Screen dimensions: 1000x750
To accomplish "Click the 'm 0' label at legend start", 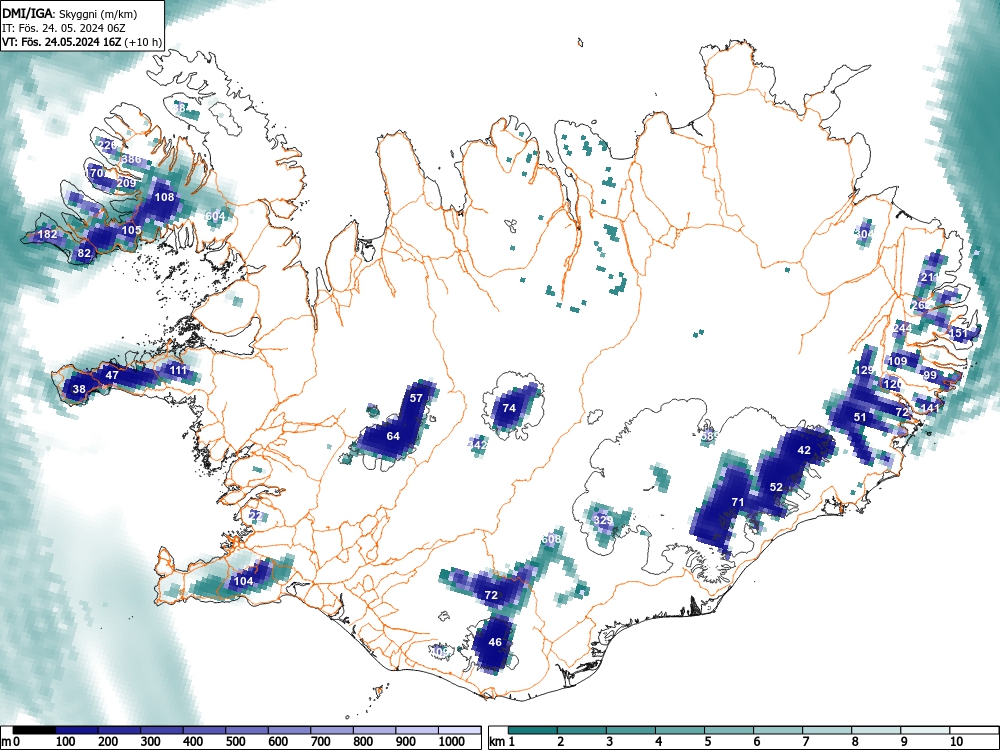I will 11,742.
